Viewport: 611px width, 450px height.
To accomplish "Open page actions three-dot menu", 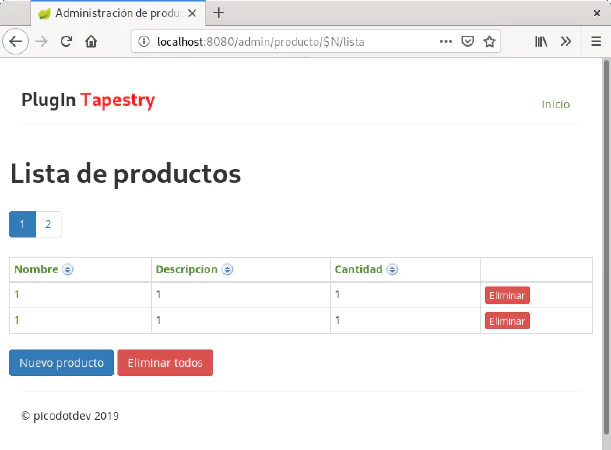I will click(446, 42).
